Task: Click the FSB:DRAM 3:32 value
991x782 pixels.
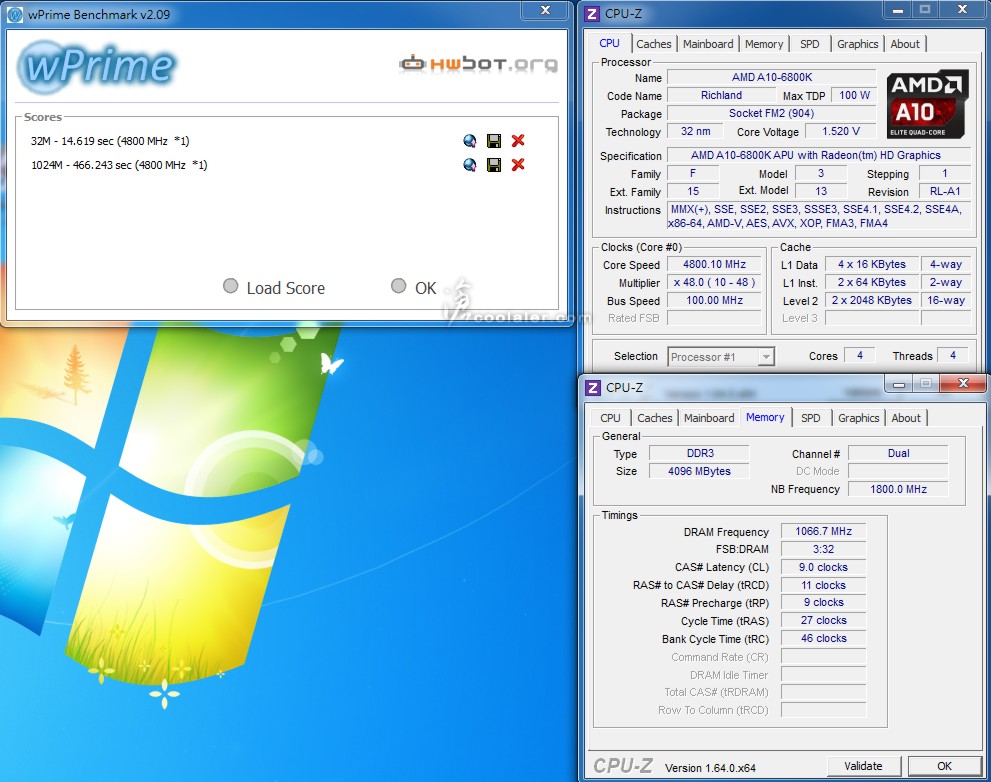Action: pos(824,549)
